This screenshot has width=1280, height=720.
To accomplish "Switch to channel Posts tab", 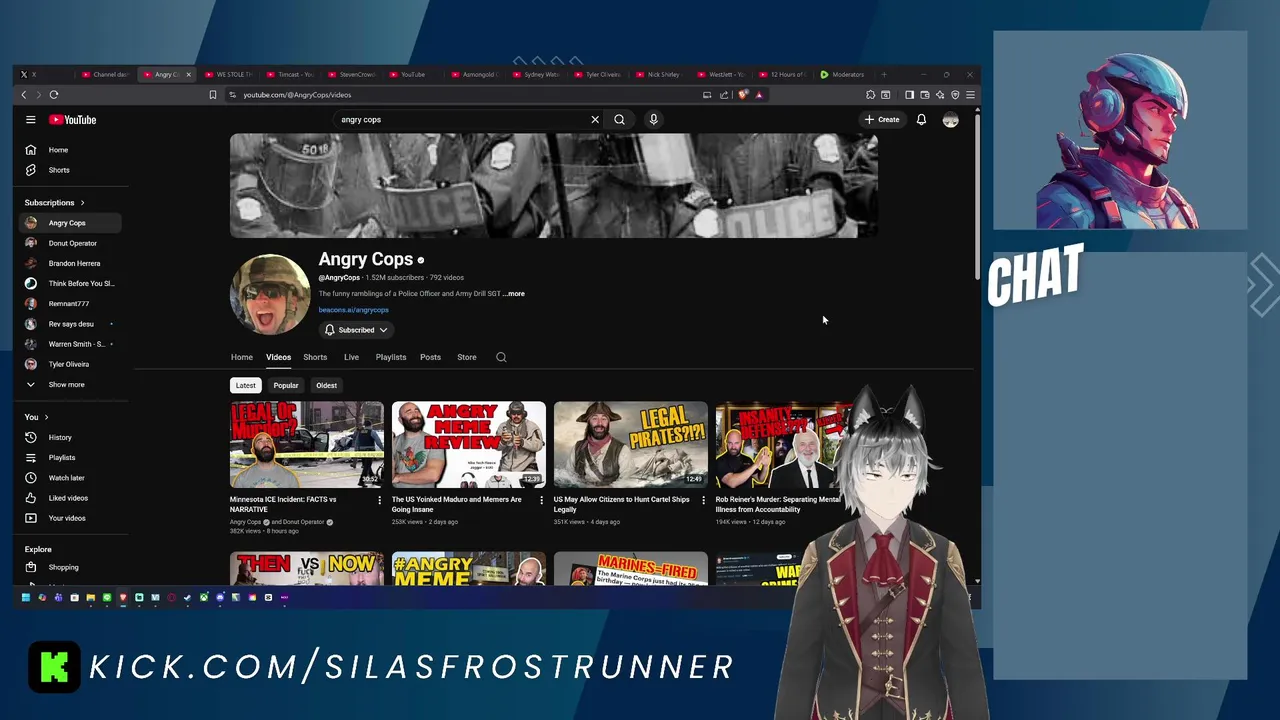I will pyautogui.click(x=430, y=357).
